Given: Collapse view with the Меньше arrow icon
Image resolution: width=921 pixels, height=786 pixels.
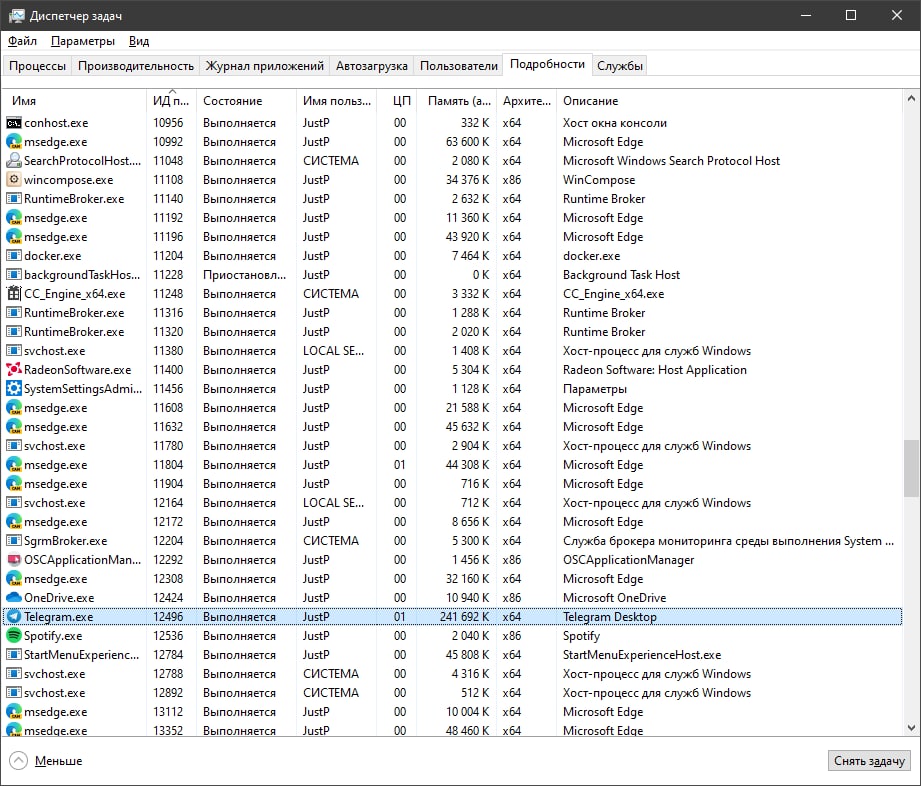Looking at the screenshot, I should [19, 761].
